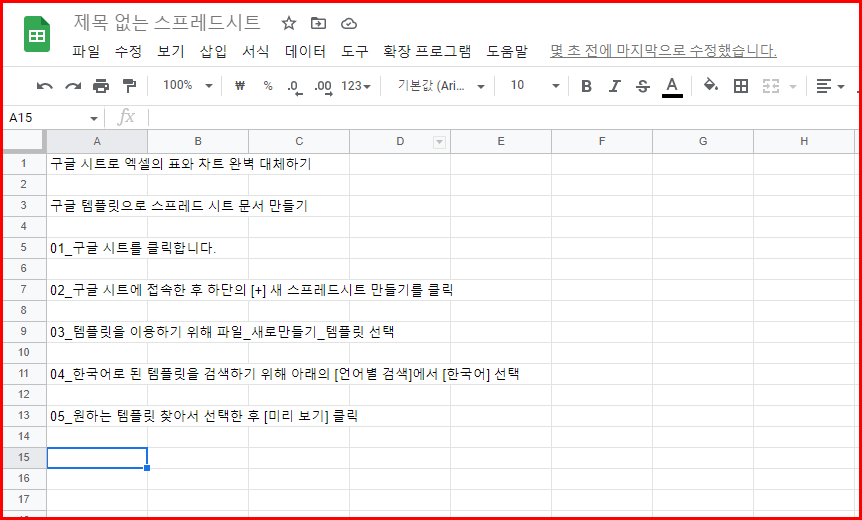Open the 보기 menu

170,52
